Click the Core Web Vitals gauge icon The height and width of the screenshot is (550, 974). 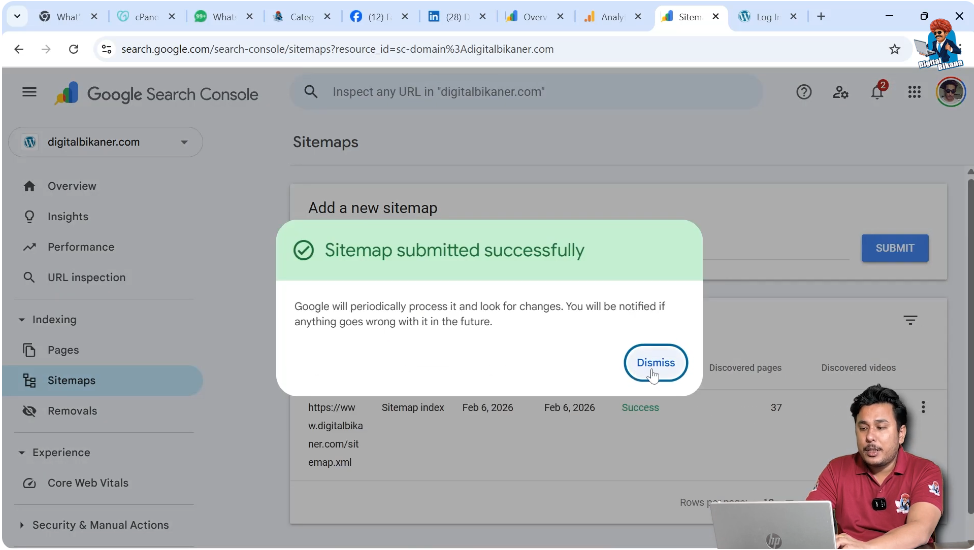click(29, 484)
